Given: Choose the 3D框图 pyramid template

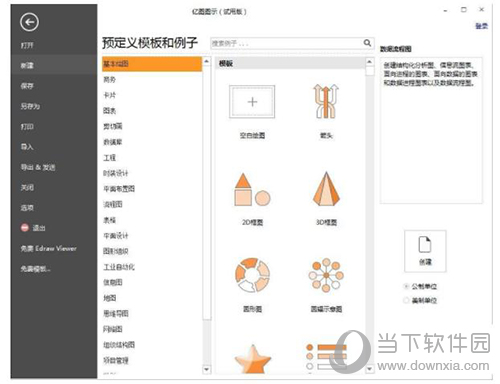Looking at the screenshot, I should (x=326, y=189).
